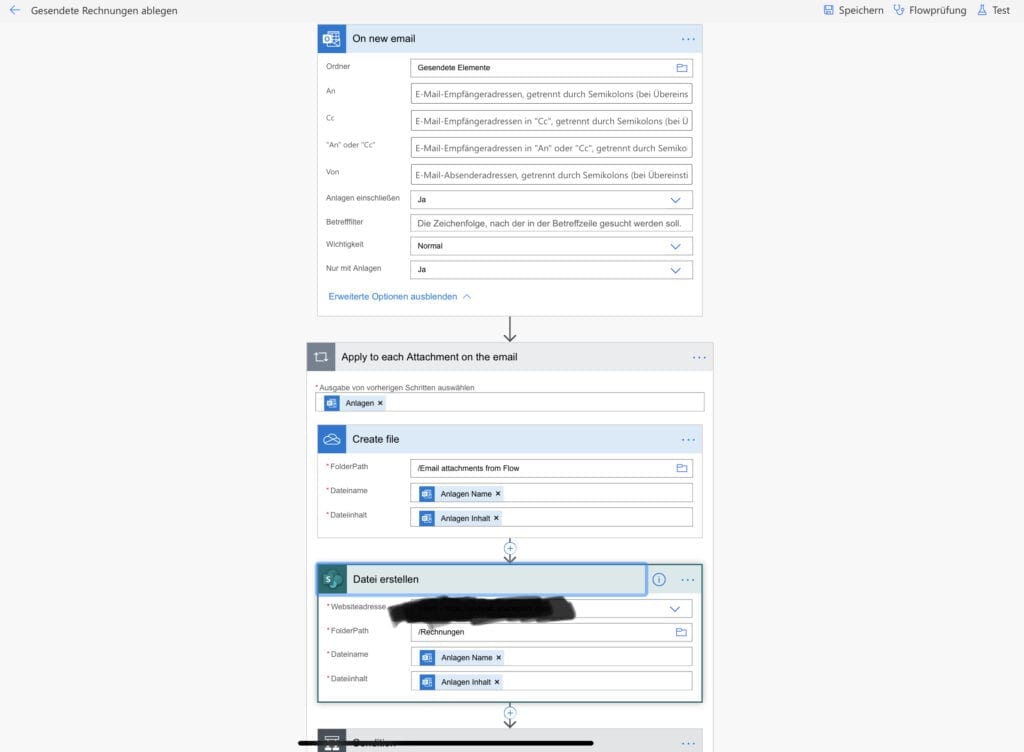Expand the Websiteadresse dropdown
Image resolution: width=1024 pixels, height=752 pixels.
(x=675, y=609)
